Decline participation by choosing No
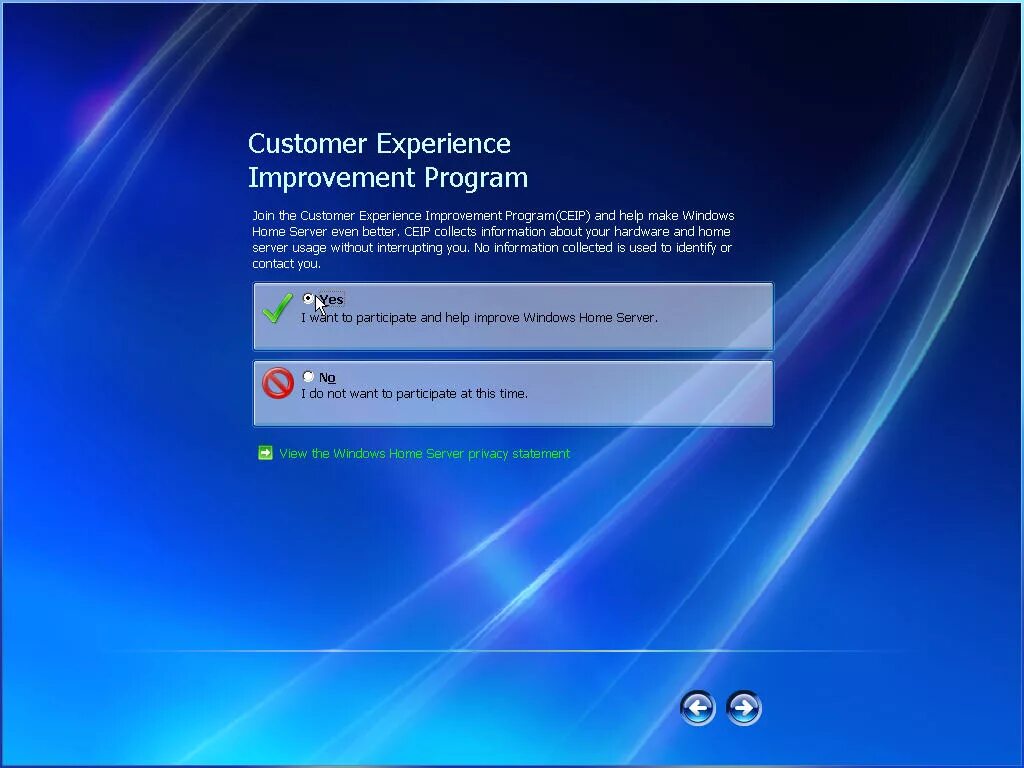This screenshot has height=768, width=1024. tap(308, 376)
